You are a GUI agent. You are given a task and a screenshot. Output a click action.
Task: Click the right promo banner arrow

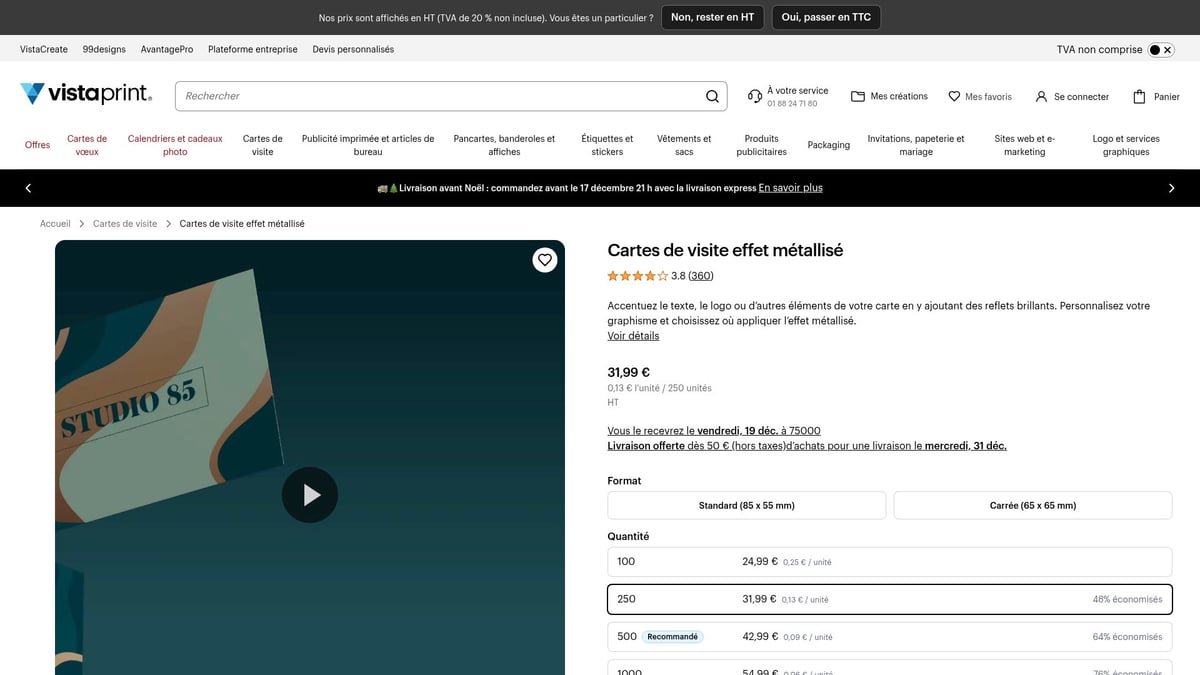point(1172,188)
